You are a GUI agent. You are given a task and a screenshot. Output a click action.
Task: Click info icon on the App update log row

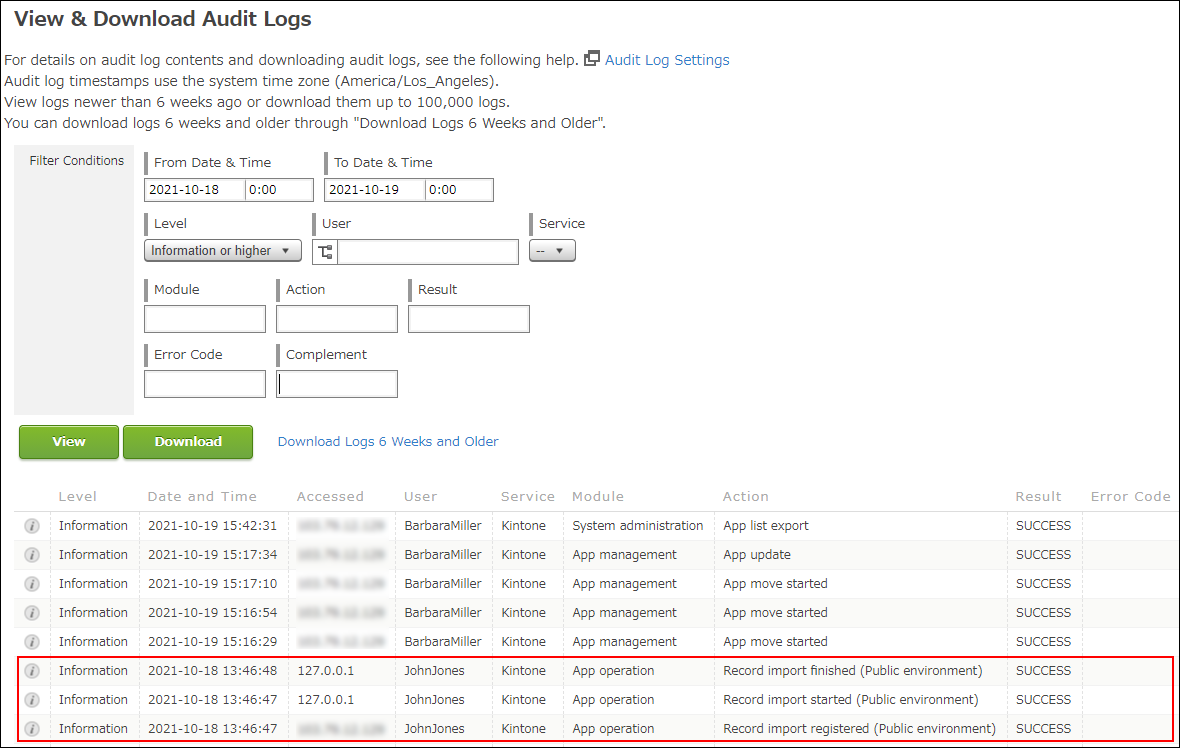pyautogui.click(x=31, y=554)
